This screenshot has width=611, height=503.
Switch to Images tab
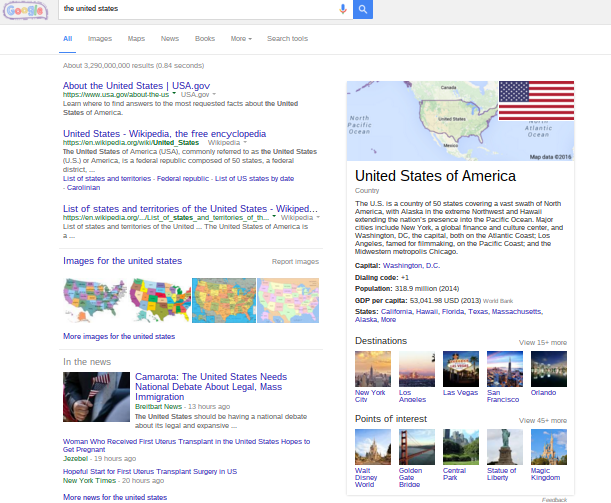click(x=100, y=39)
